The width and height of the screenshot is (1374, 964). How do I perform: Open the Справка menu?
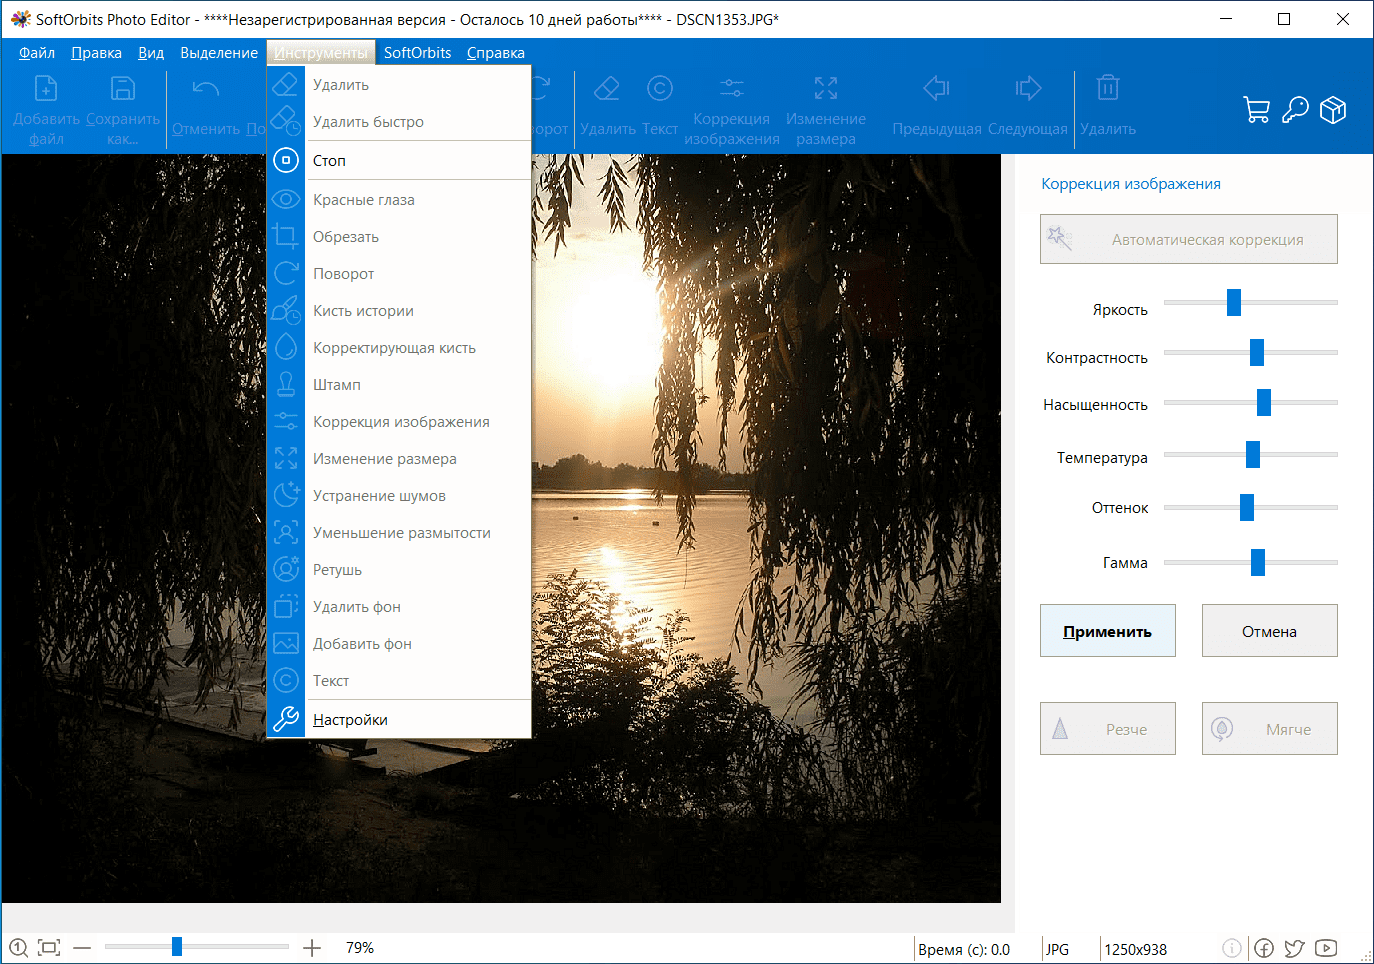(x=496, y=53)
